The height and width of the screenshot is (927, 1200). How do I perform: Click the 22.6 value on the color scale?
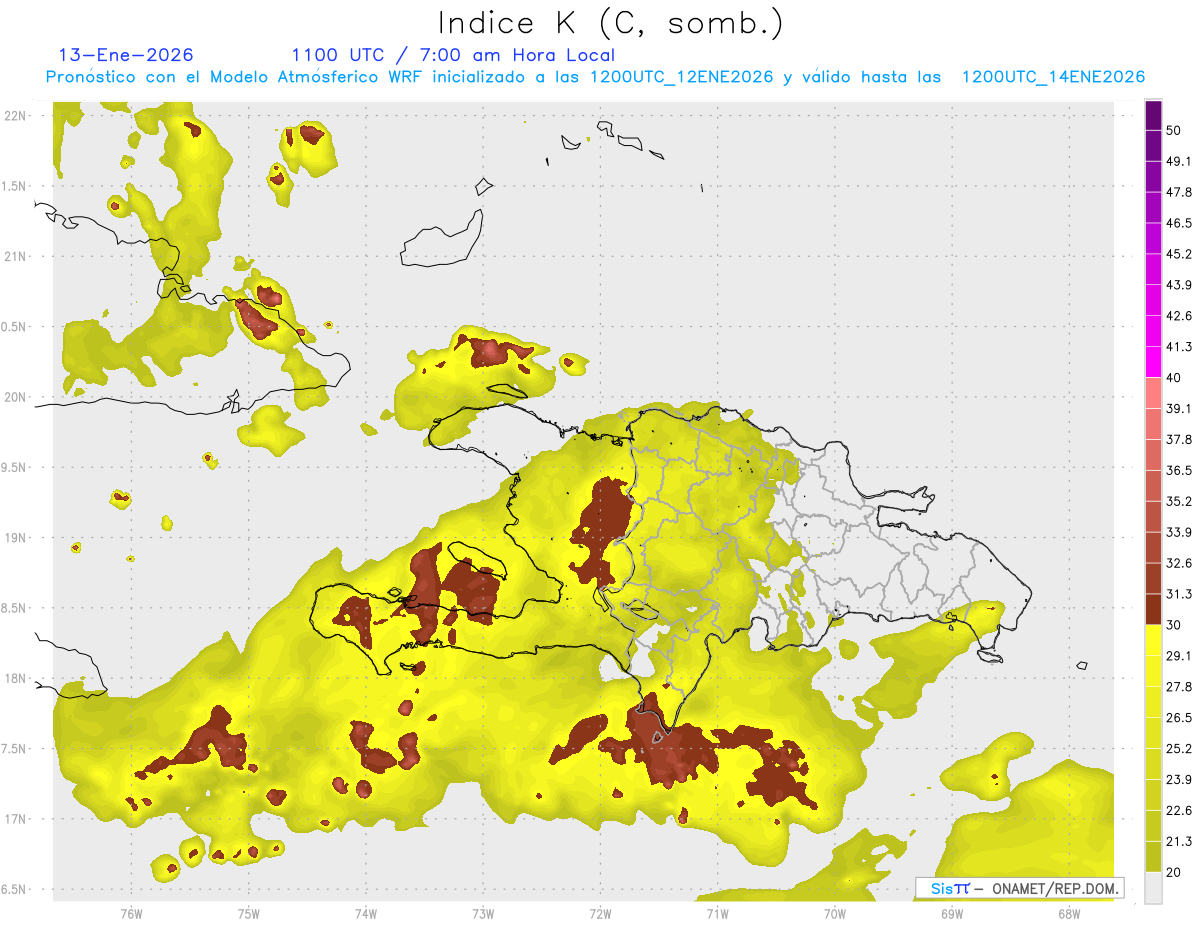[x=1179, y=811]
